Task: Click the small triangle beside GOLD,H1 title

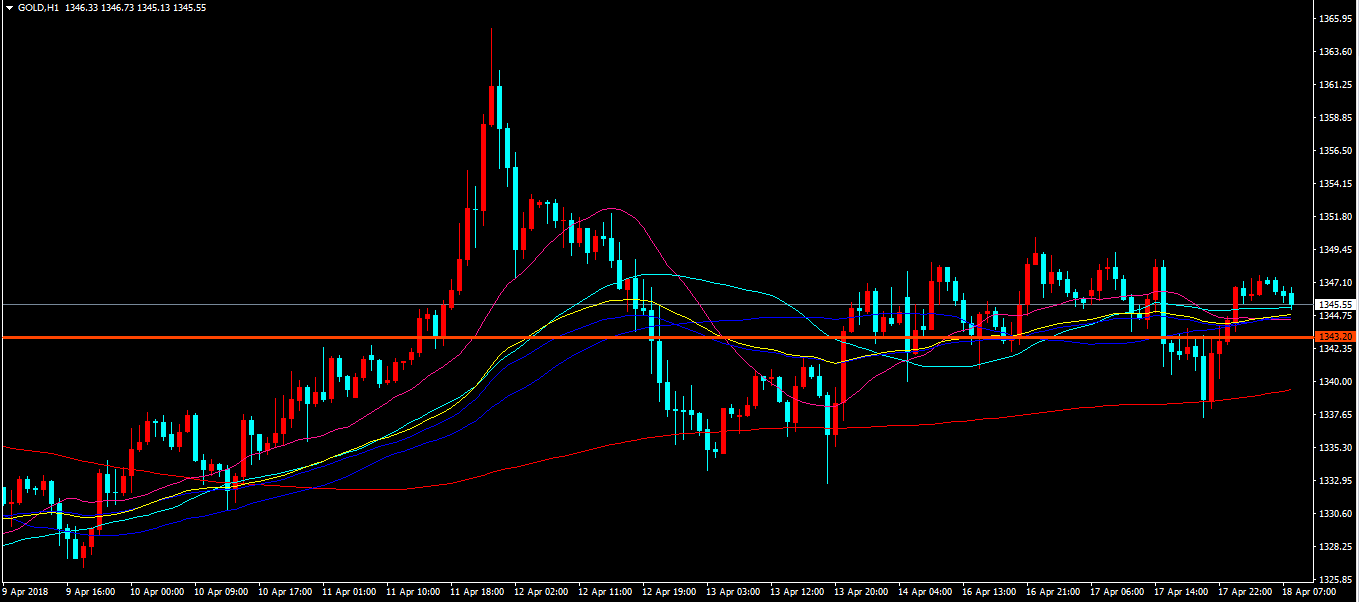Action: (9, 8)
